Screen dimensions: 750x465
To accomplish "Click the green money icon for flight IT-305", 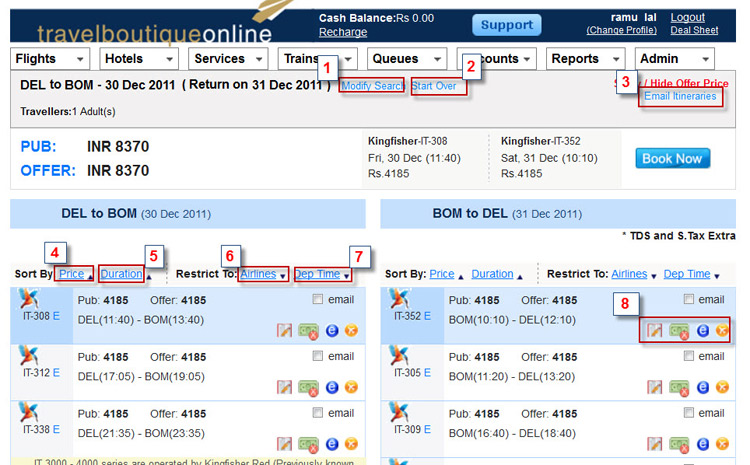I will pyautogui.click(x=679, y=387).
